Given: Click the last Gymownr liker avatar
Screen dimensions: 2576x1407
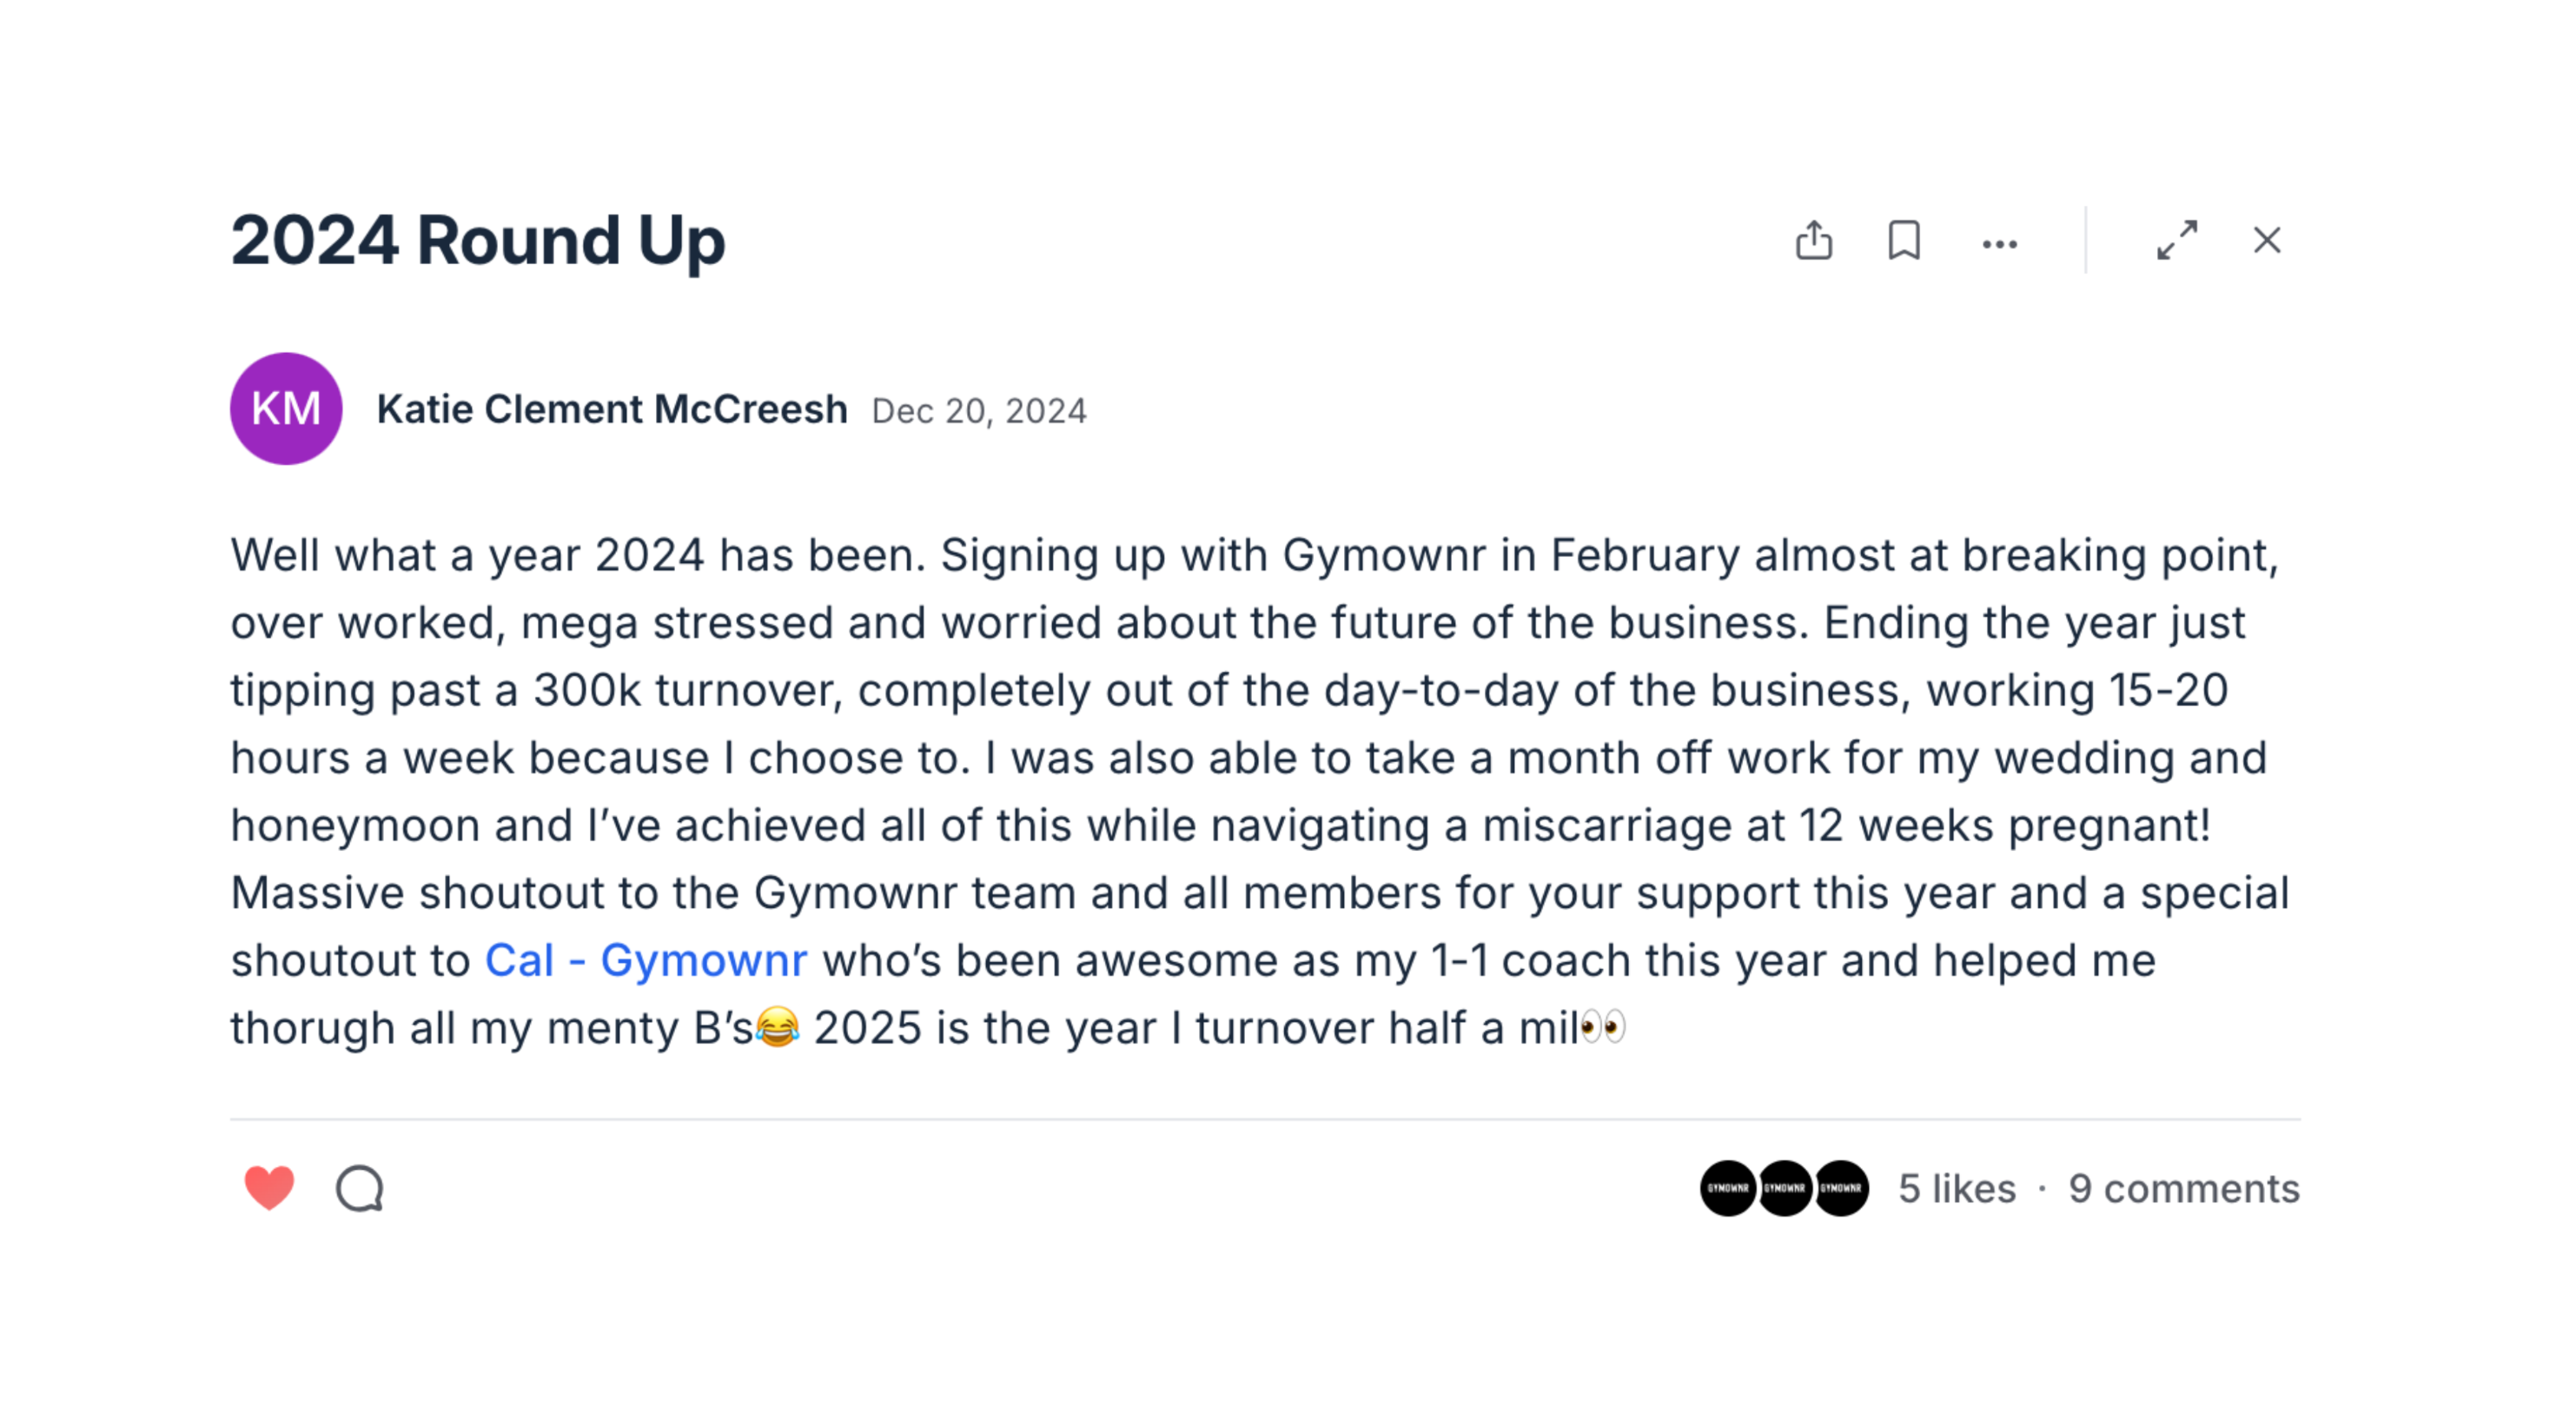Looking at the screenshot, I should tap(1841, 1188).
